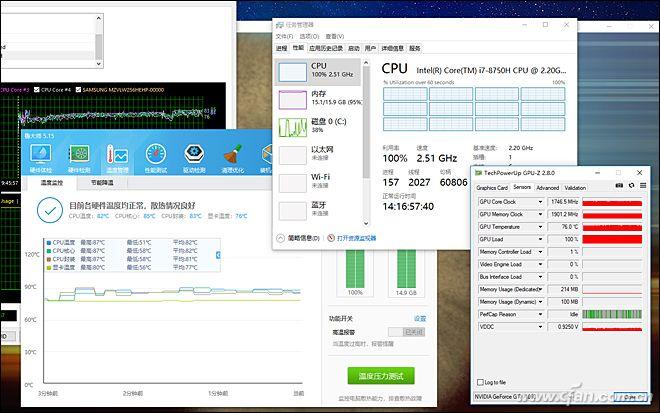Expand the Memory Usage (Dynamic) dropdown
This screenshot has width=660, height=413.
click(540, 302)
